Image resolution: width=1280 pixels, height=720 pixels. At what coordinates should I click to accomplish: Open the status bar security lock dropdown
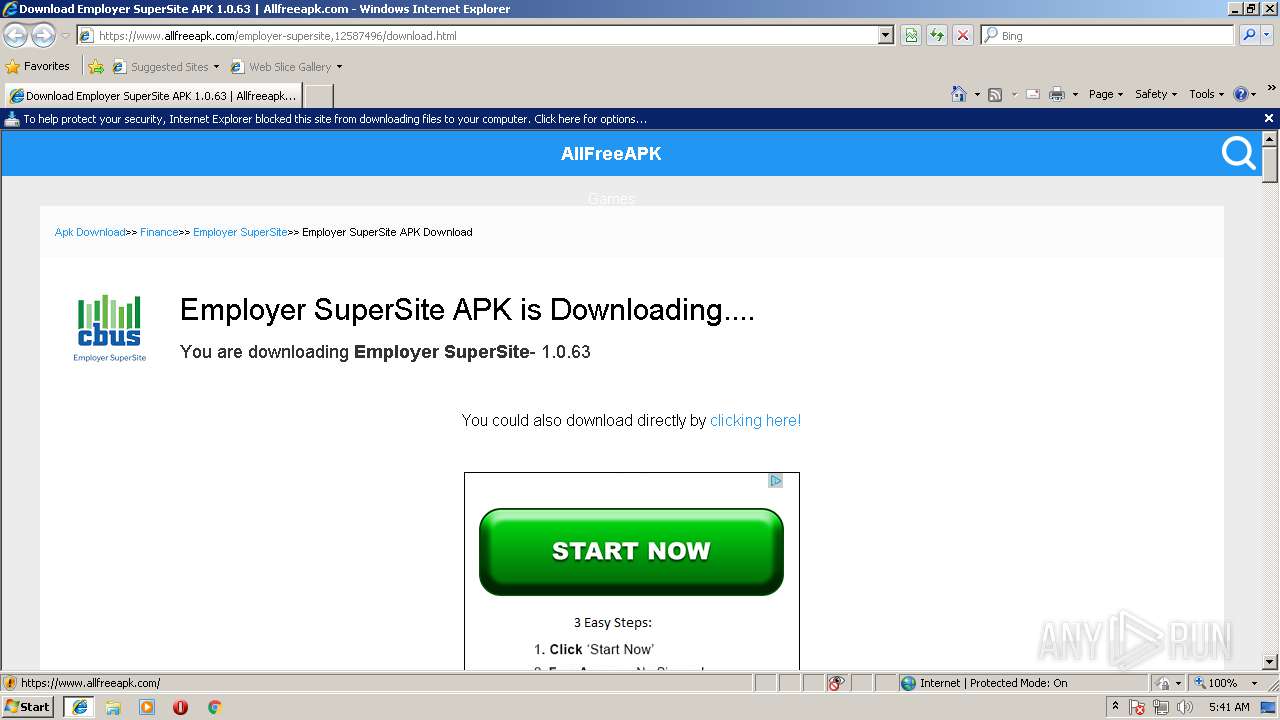1168,683
